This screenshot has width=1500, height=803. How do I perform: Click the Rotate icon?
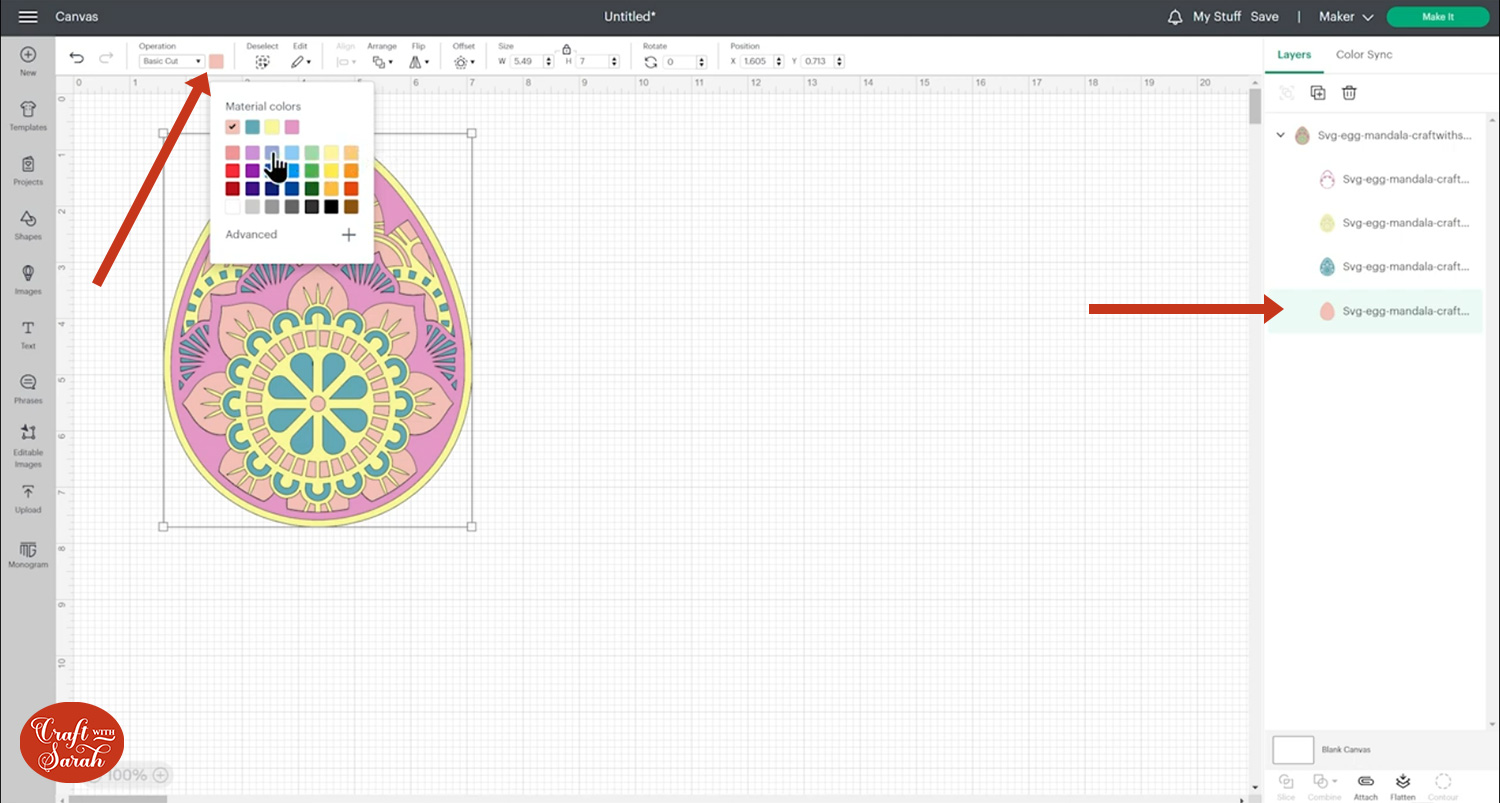pos(650,62)
